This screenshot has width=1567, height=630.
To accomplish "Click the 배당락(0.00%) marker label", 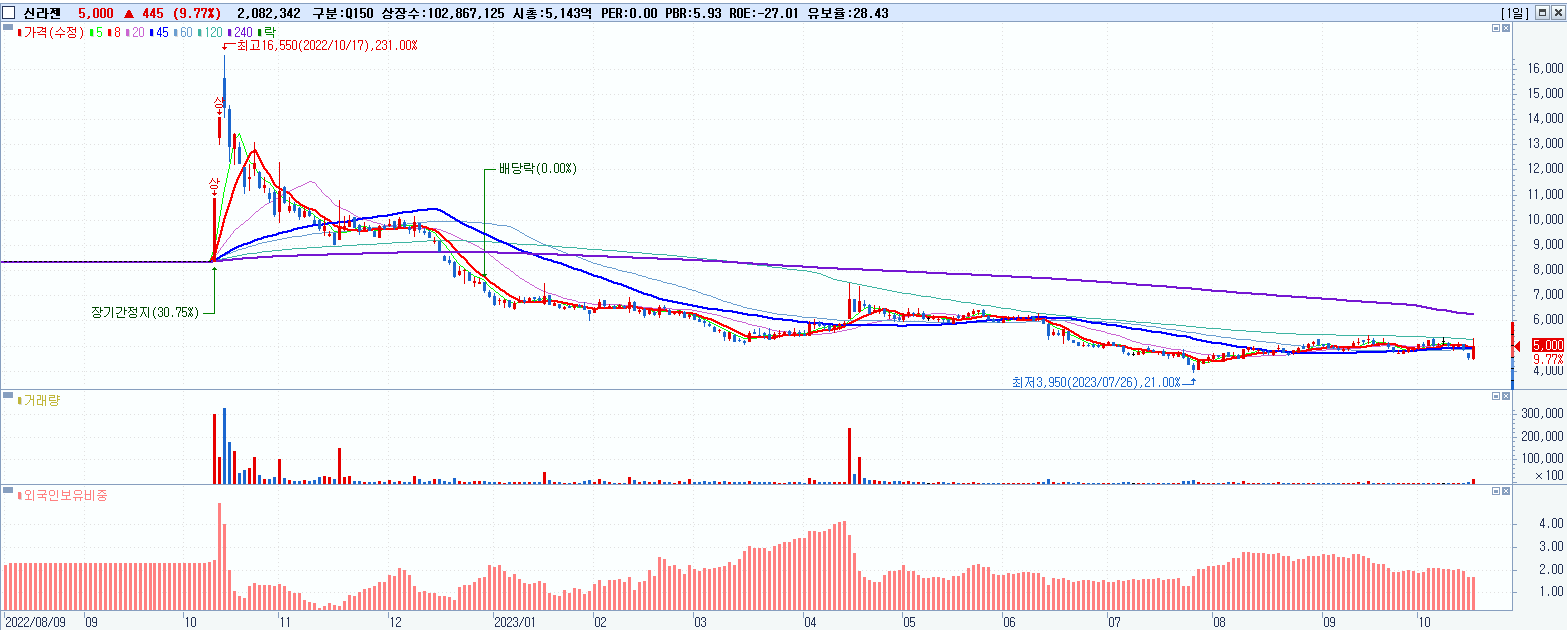I will point(537,169).
